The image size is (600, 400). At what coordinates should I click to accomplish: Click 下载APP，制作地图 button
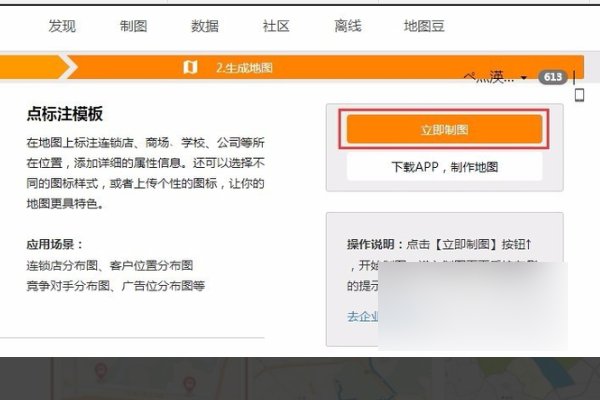pyautogui.click(x=444, y=167)
